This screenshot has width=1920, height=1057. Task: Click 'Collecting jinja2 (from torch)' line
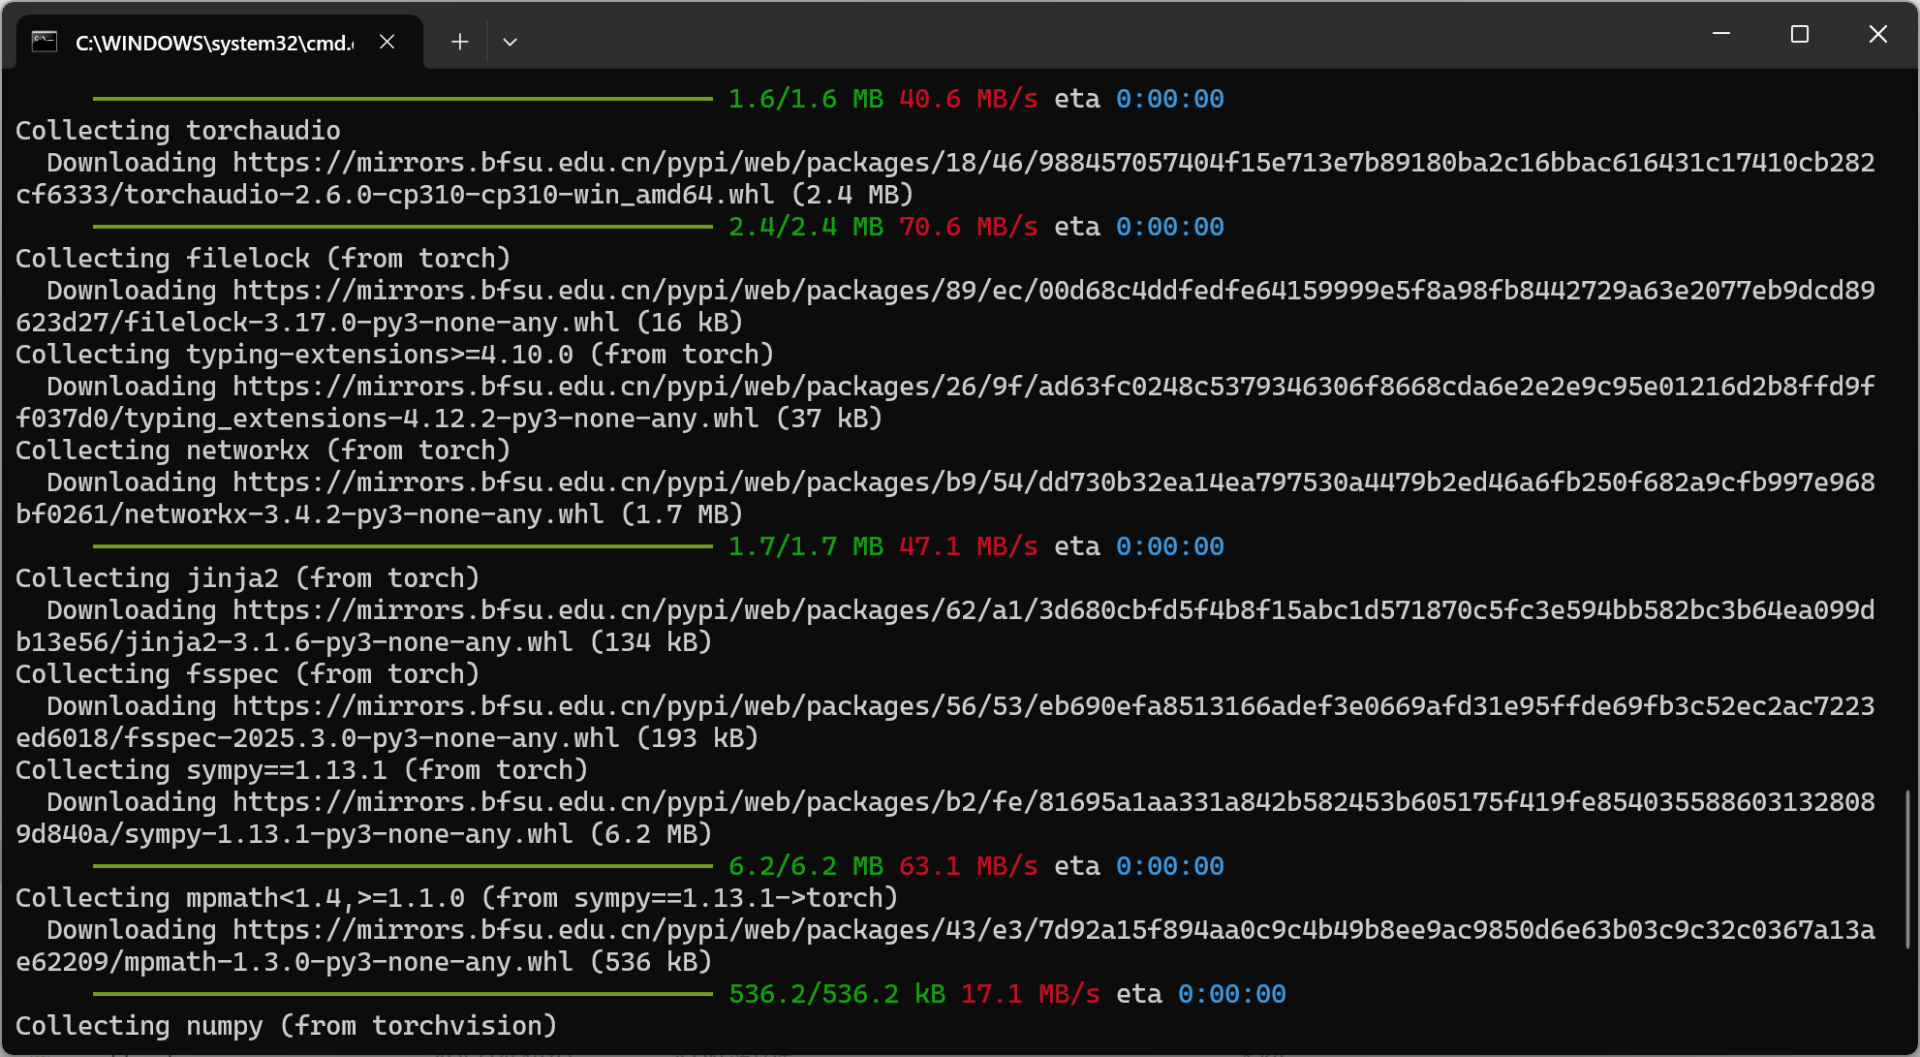tap(248, 579)
